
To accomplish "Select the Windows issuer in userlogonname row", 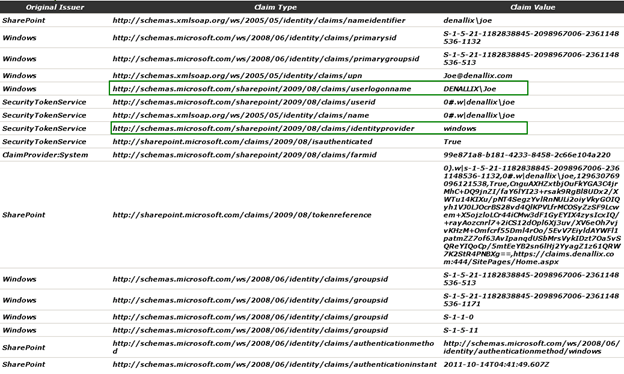I will tap(20, 89).
